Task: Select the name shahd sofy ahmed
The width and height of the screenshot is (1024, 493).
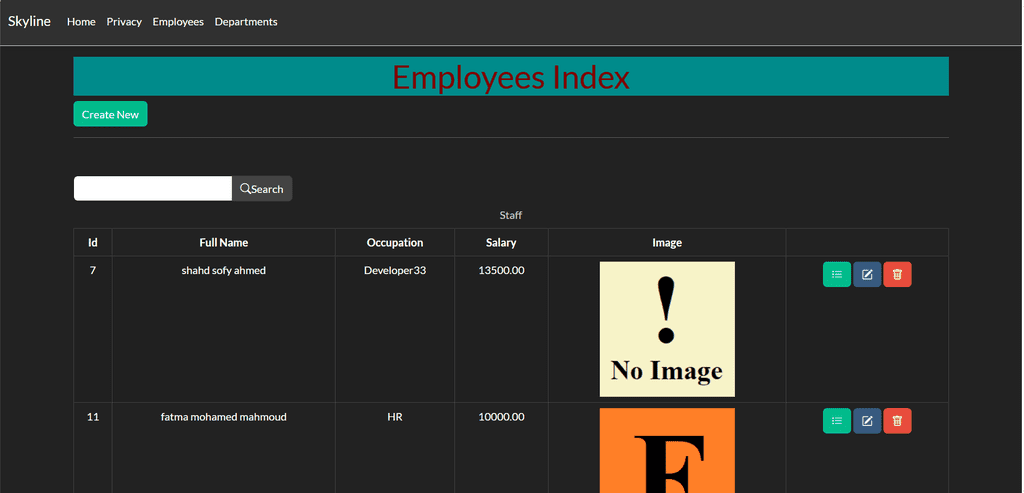Action: (224, 270)
